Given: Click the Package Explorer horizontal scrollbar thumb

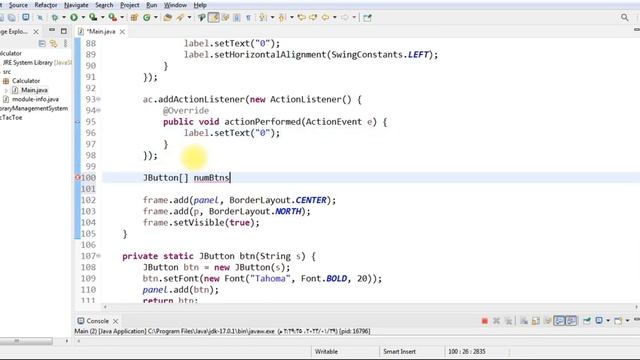Looking at the screenshot, I should [x=26, y=341].
